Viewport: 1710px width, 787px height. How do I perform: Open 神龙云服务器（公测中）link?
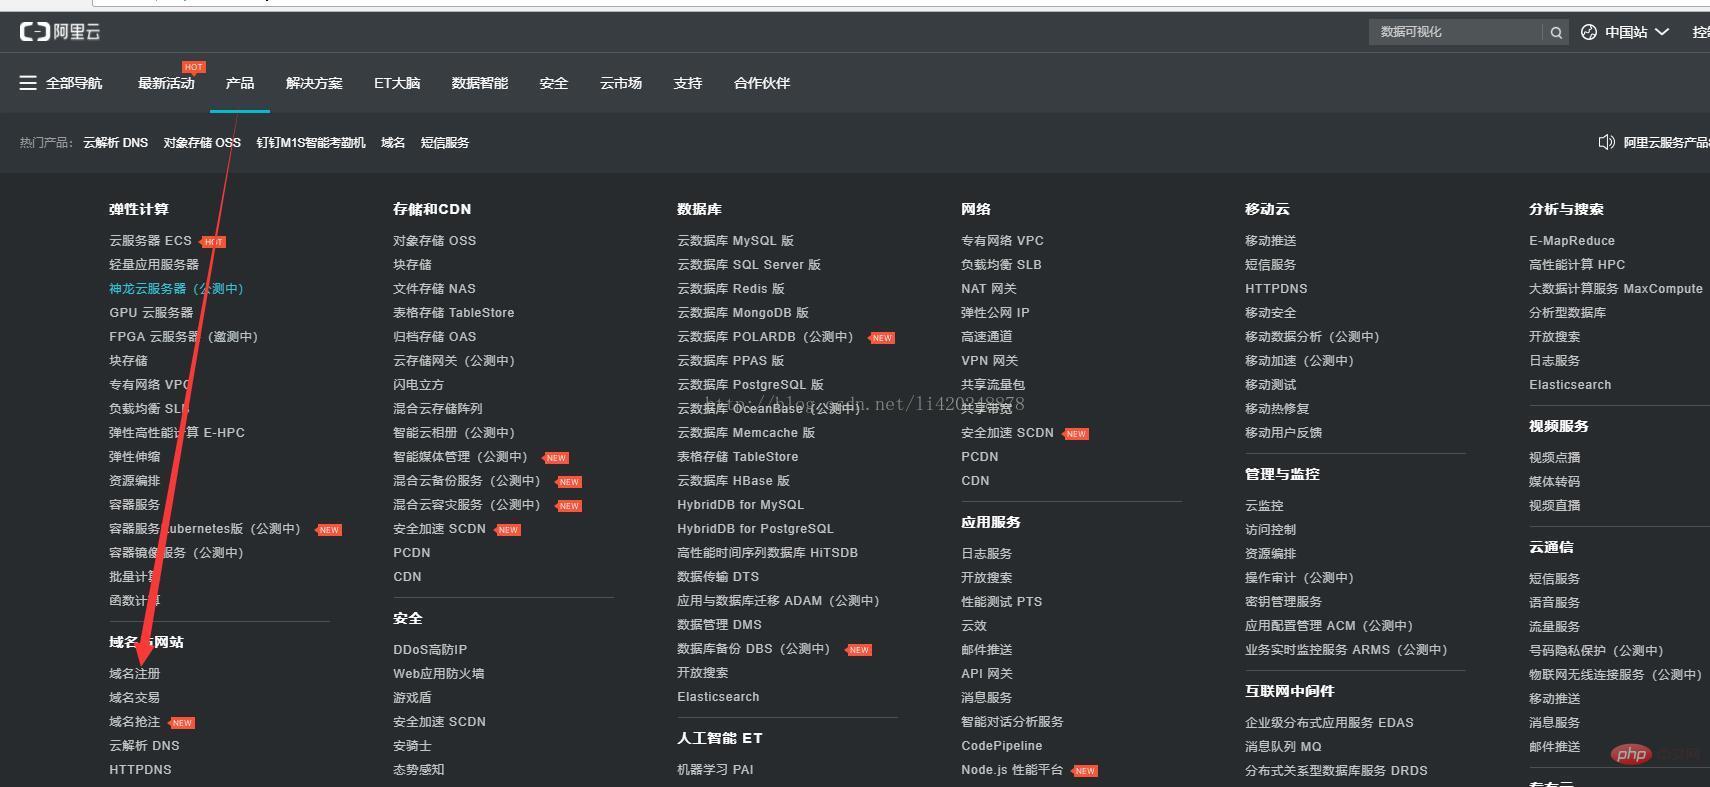click(176, 289)
